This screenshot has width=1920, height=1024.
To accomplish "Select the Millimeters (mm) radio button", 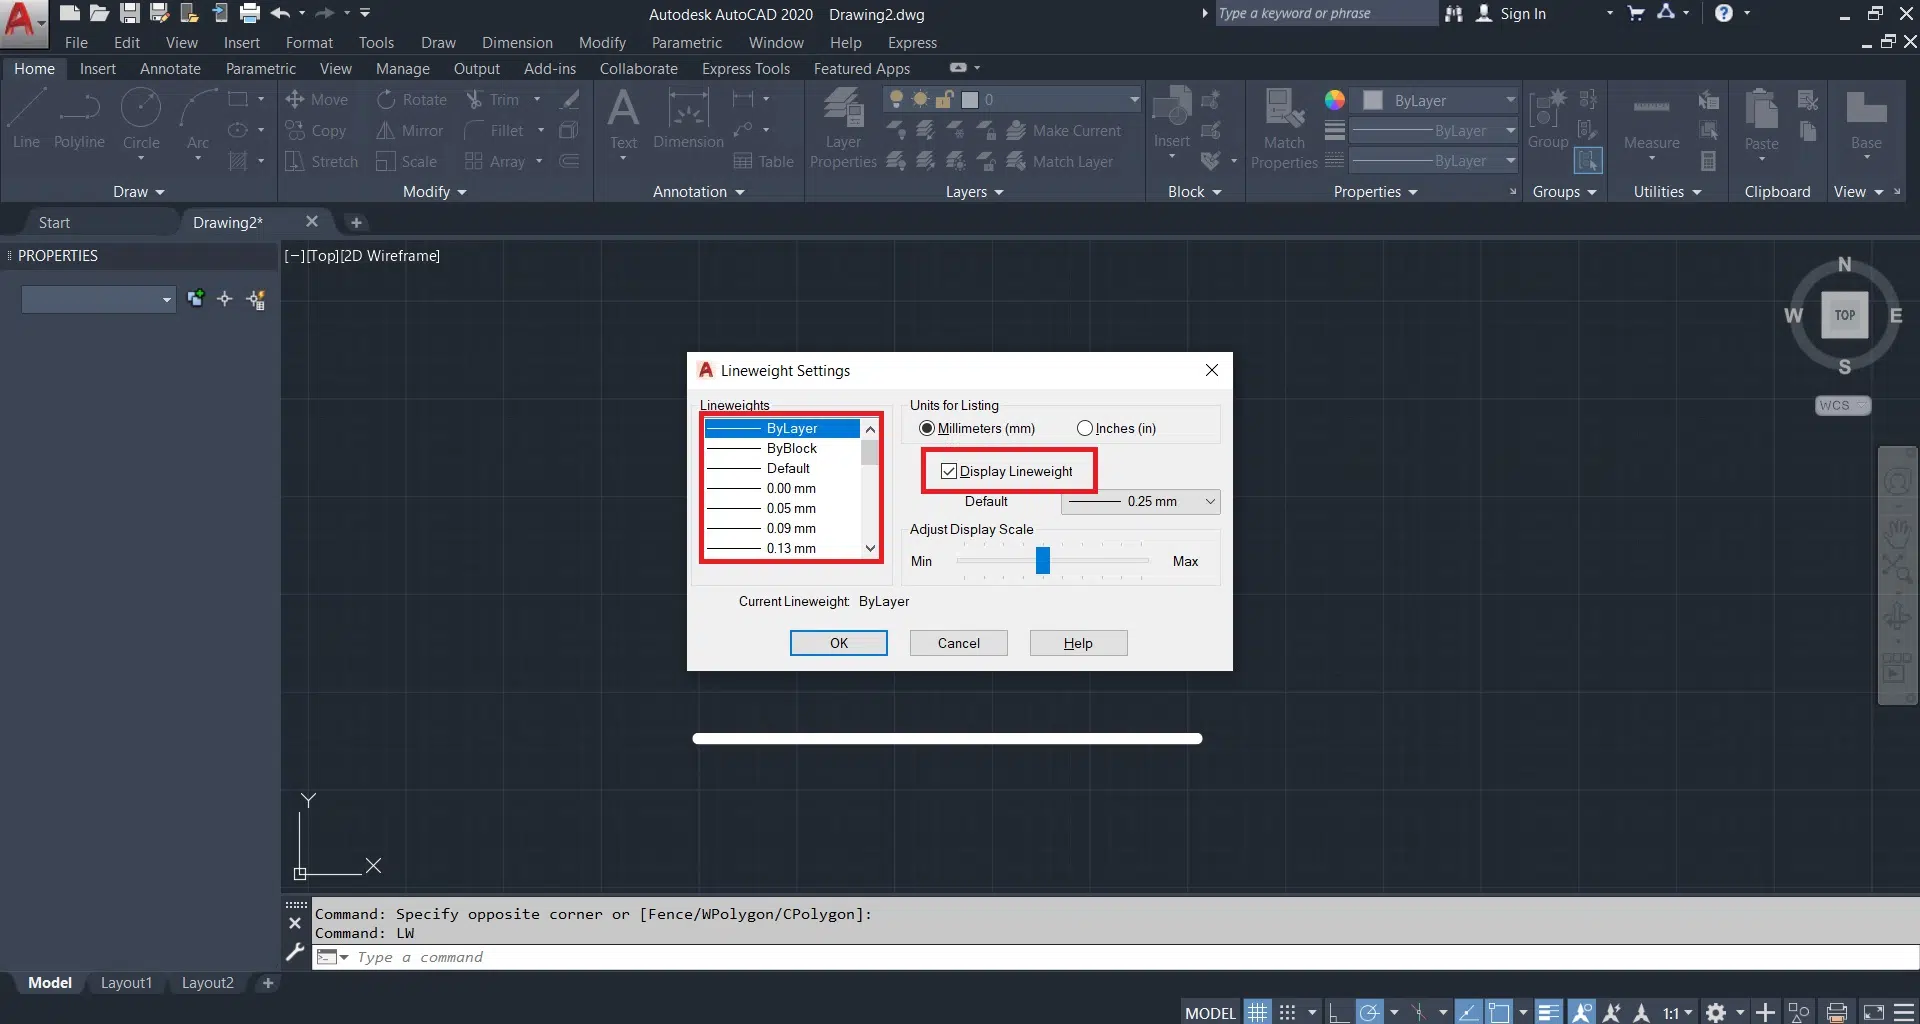I will (x=927, y=428).
